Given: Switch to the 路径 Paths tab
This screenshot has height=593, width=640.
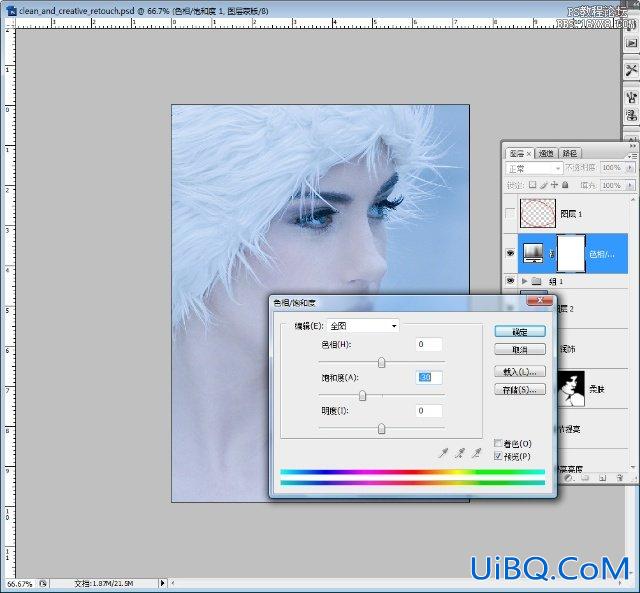Looking at the screenshot, I should tap(570, 153).
